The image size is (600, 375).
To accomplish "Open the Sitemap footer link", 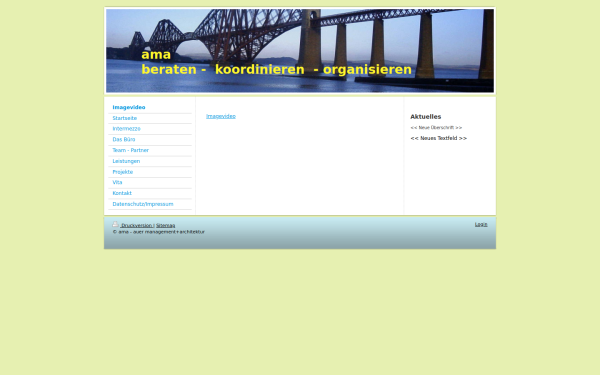I will tap(165, 225).
